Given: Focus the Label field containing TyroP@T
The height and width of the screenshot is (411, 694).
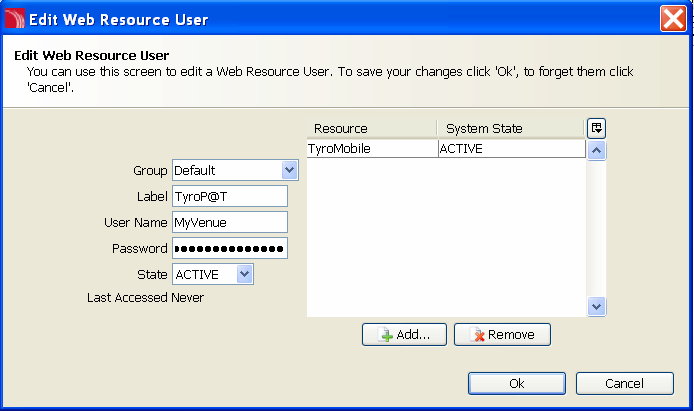Looking at the screenshot, I should point(230,196).
